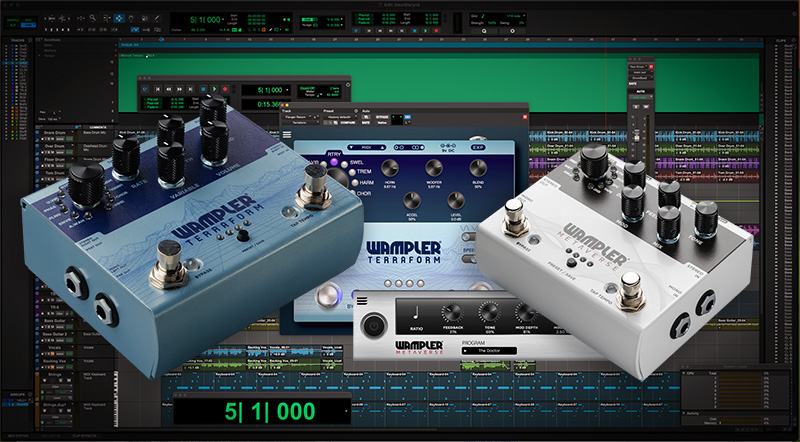This screenshot has width=800, height=442.
Task: Click plugin window COMPARE button
Action: coord(347,122)
